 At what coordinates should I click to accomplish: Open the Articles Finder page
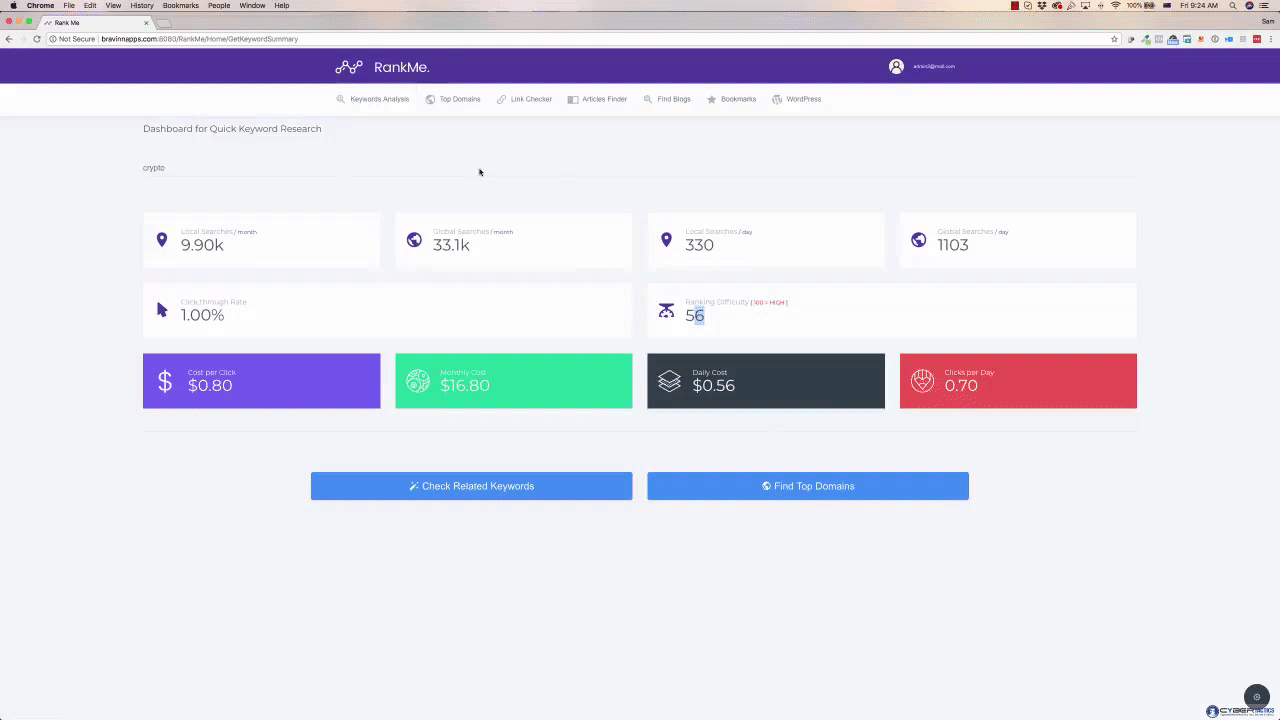597,99
